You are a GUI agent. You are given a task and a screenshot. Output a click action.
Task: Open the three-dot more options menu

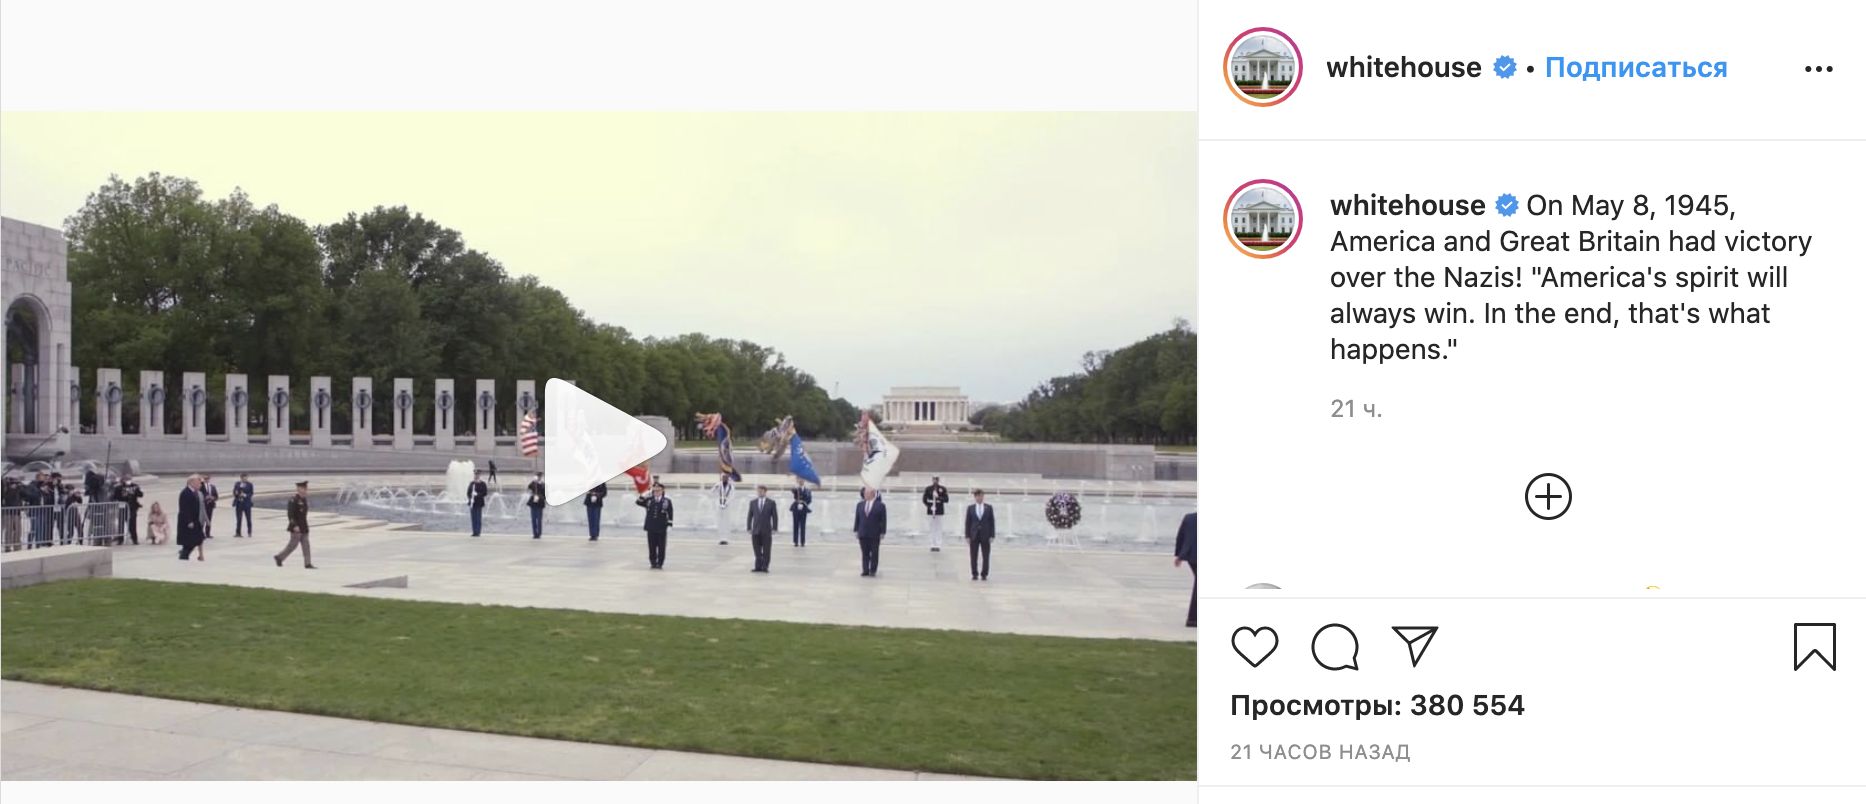1818,69
